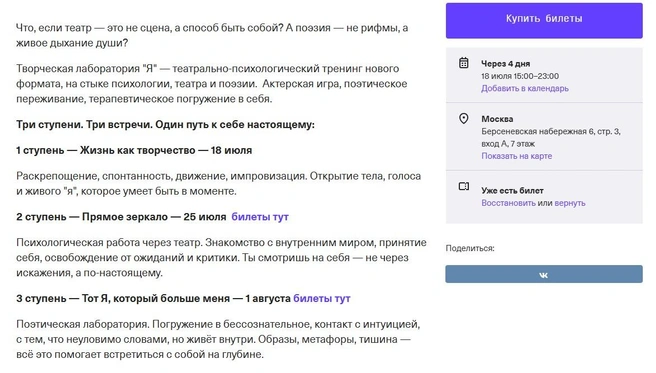Click paragraph starting Психологическая работа через театр
Viewport: 656px width, 373px height.
[221, 258]
